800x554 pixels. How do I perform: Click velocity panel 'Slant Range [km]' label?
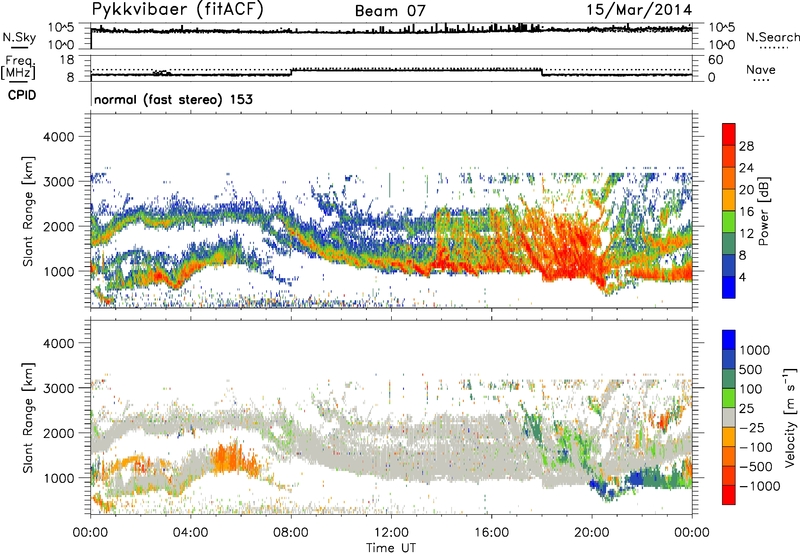(x=28, y=418)
